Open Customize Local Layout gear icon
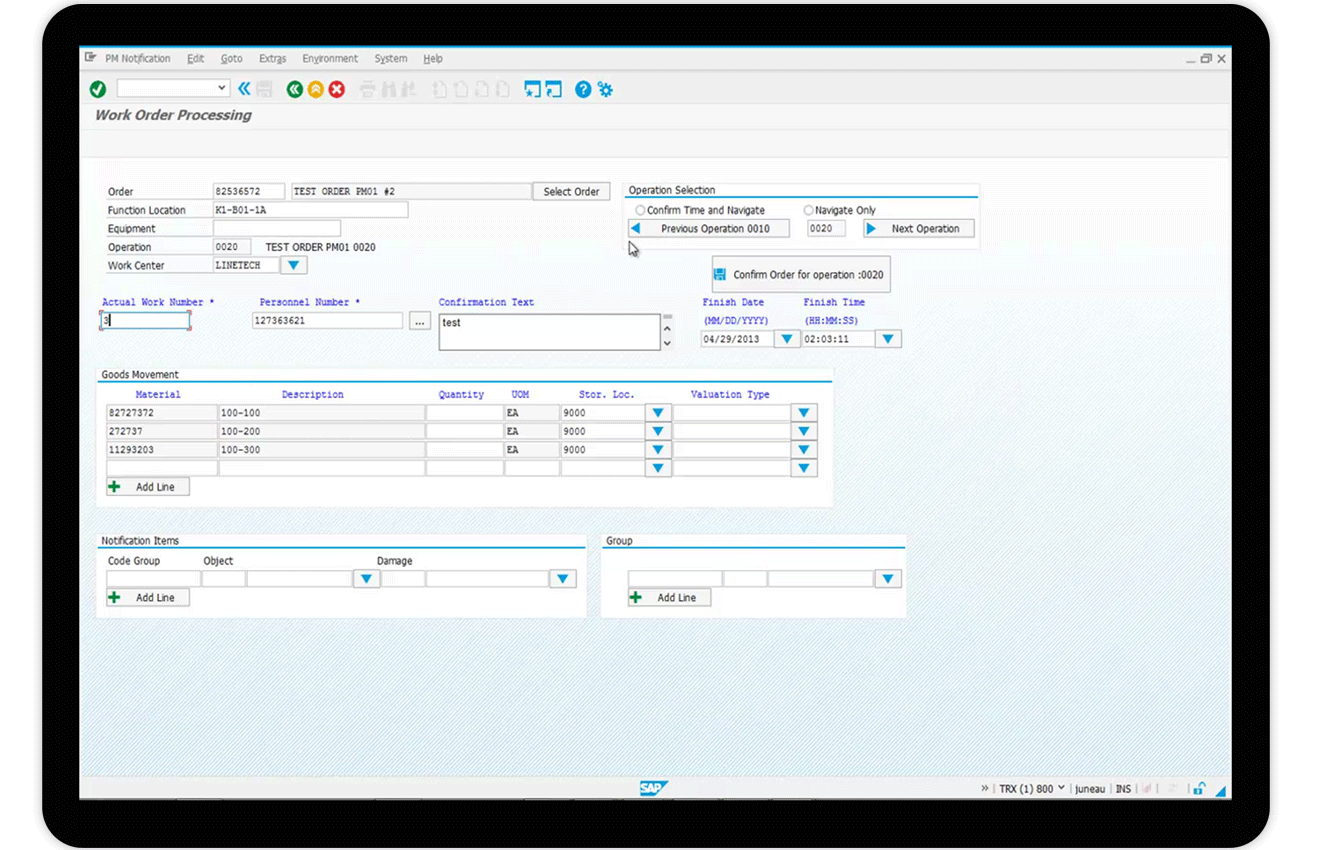This screenshot has height=850, width=1320. tap(605, 90)
